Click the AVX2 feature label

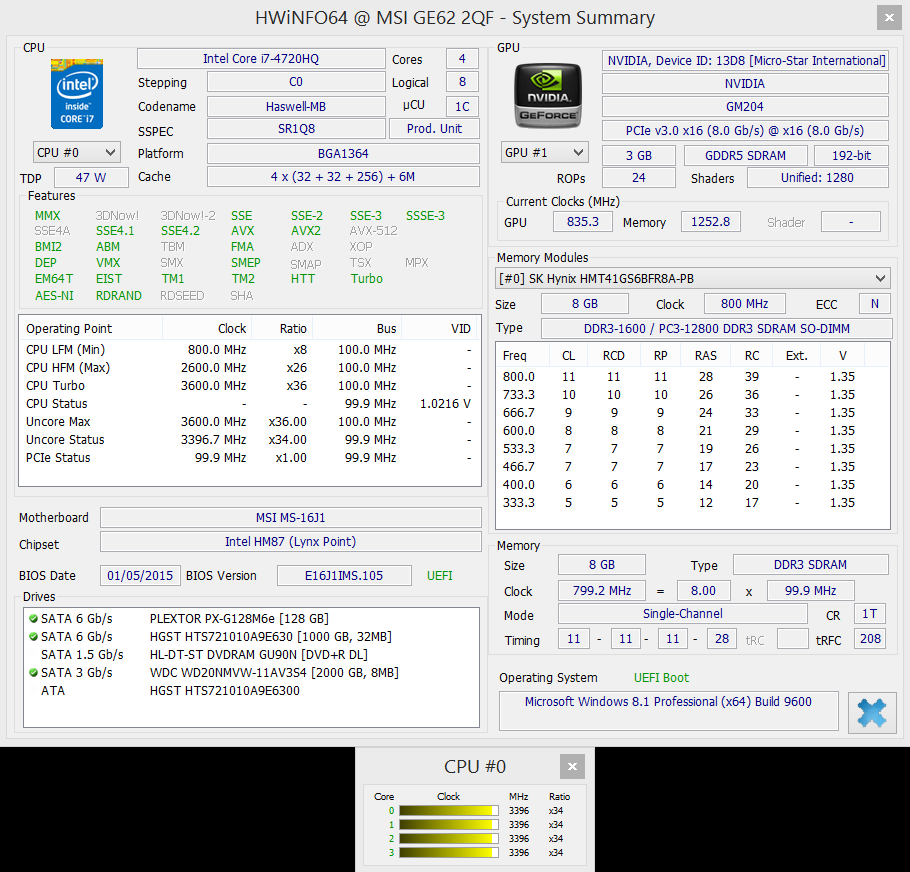click(x=306, y=231)
